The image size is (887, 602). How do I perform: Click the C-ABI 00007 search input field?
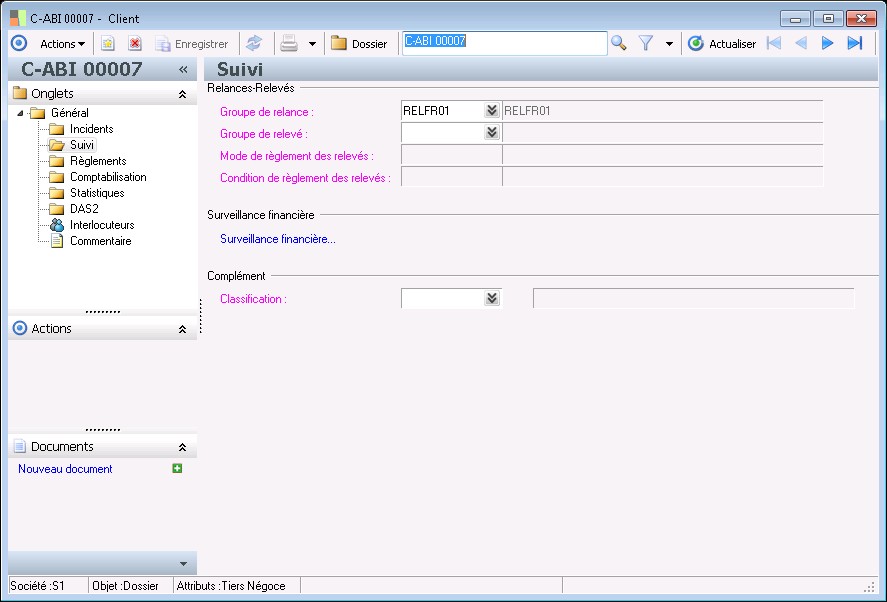(503, 42)
